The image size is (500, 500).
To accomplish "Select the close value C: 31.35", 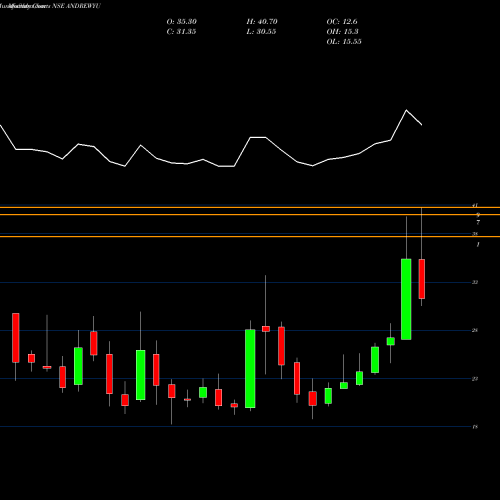I will 181,32.
